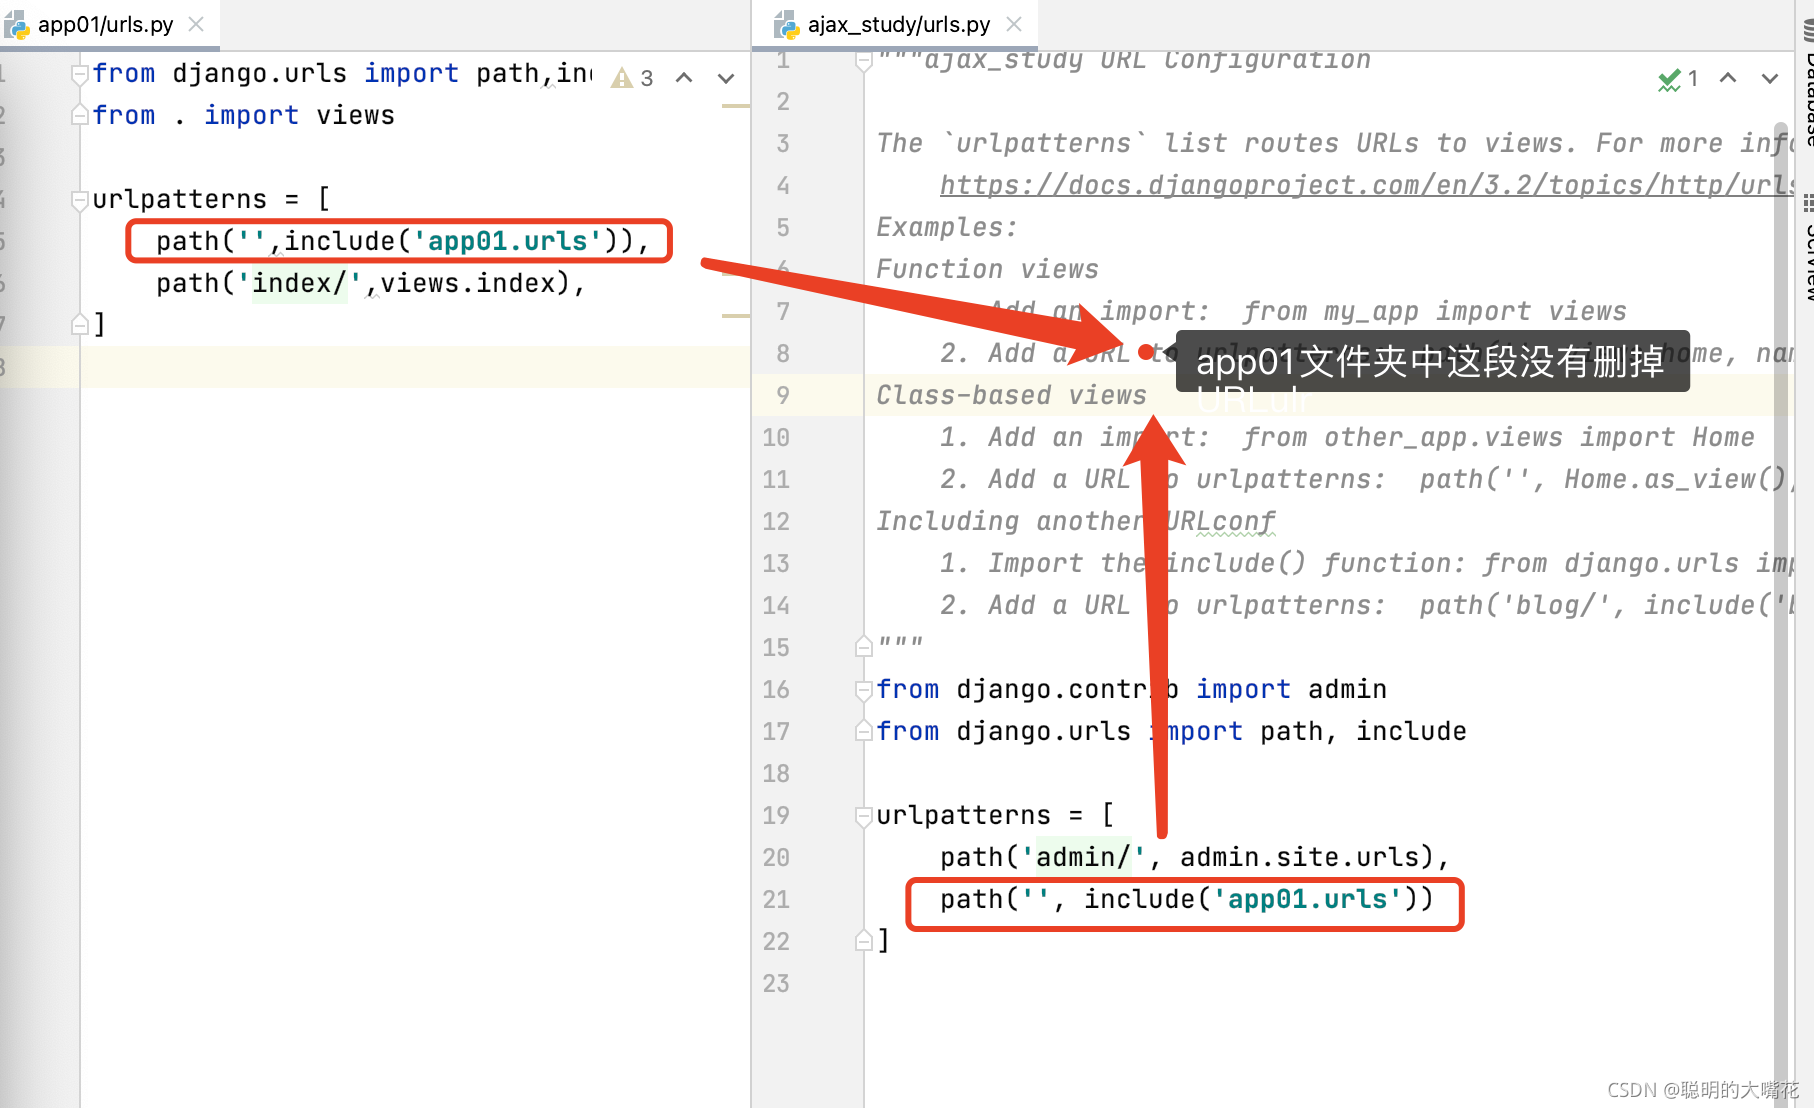
Task: Click 'URLconf' word on line 12
Action: (1220, 521)
